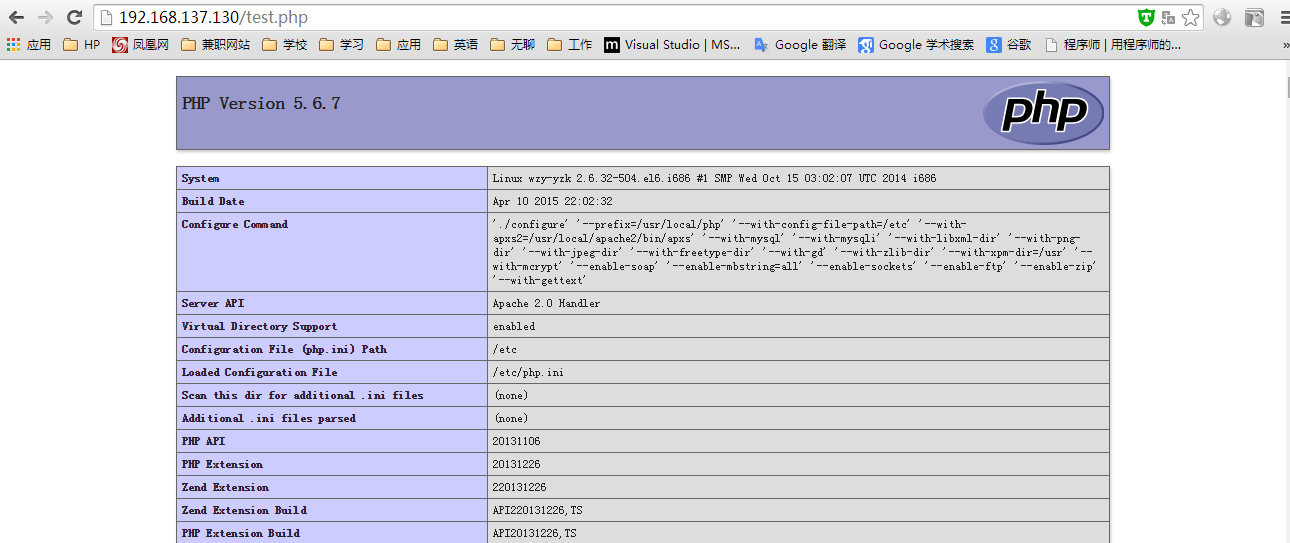Expand the bookmarks overflow chevron
The height and width of the screenshot is (543, 1290).
click(1285, 45)
